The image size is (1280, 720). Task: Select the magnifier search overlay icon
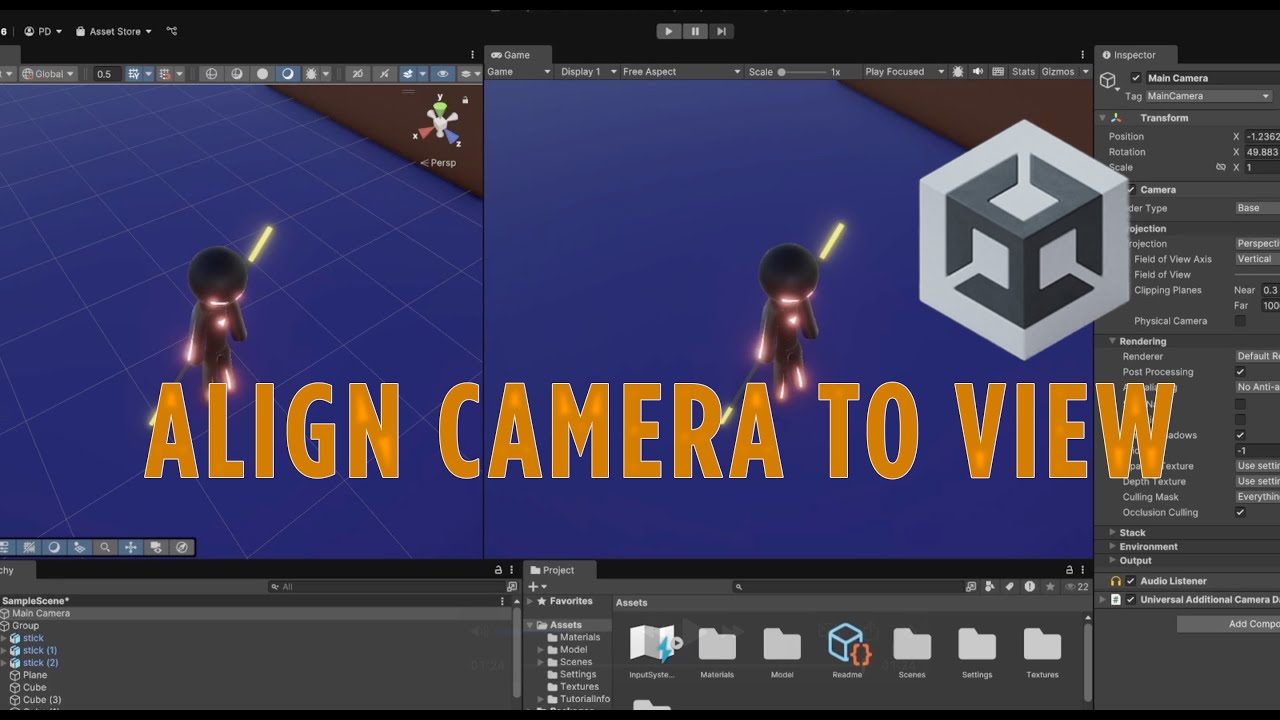104,547
